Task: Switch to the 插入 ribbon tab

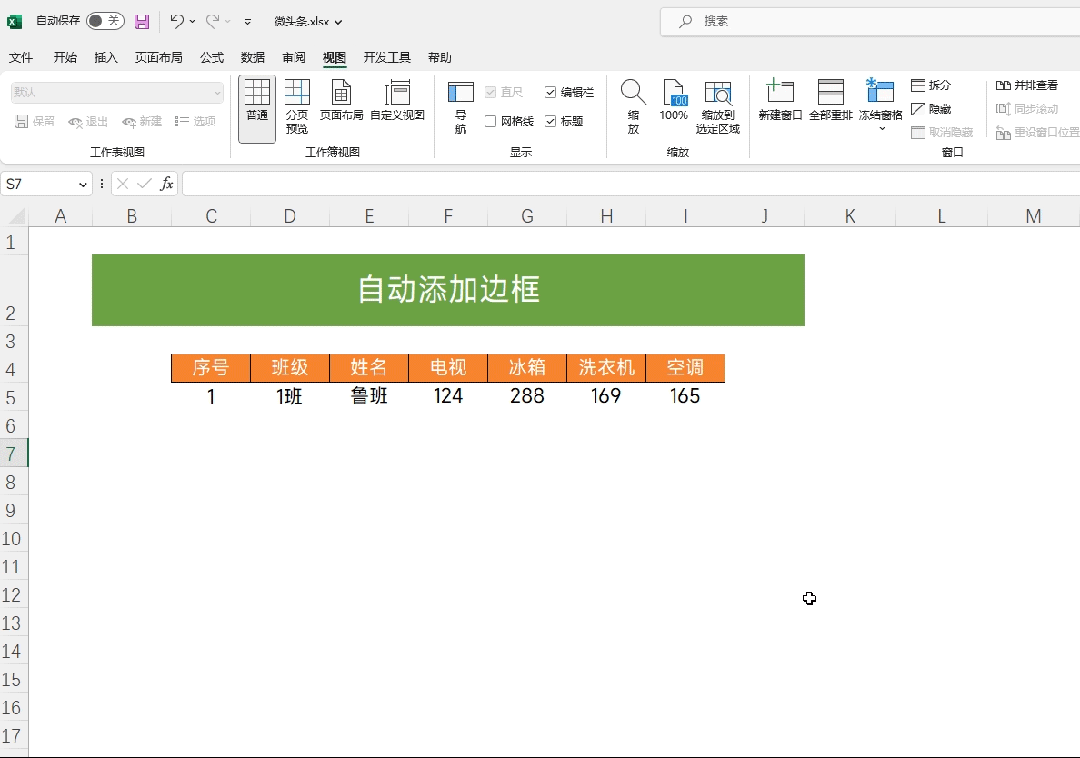Action: pyautogui.click(x=105, y=58)
